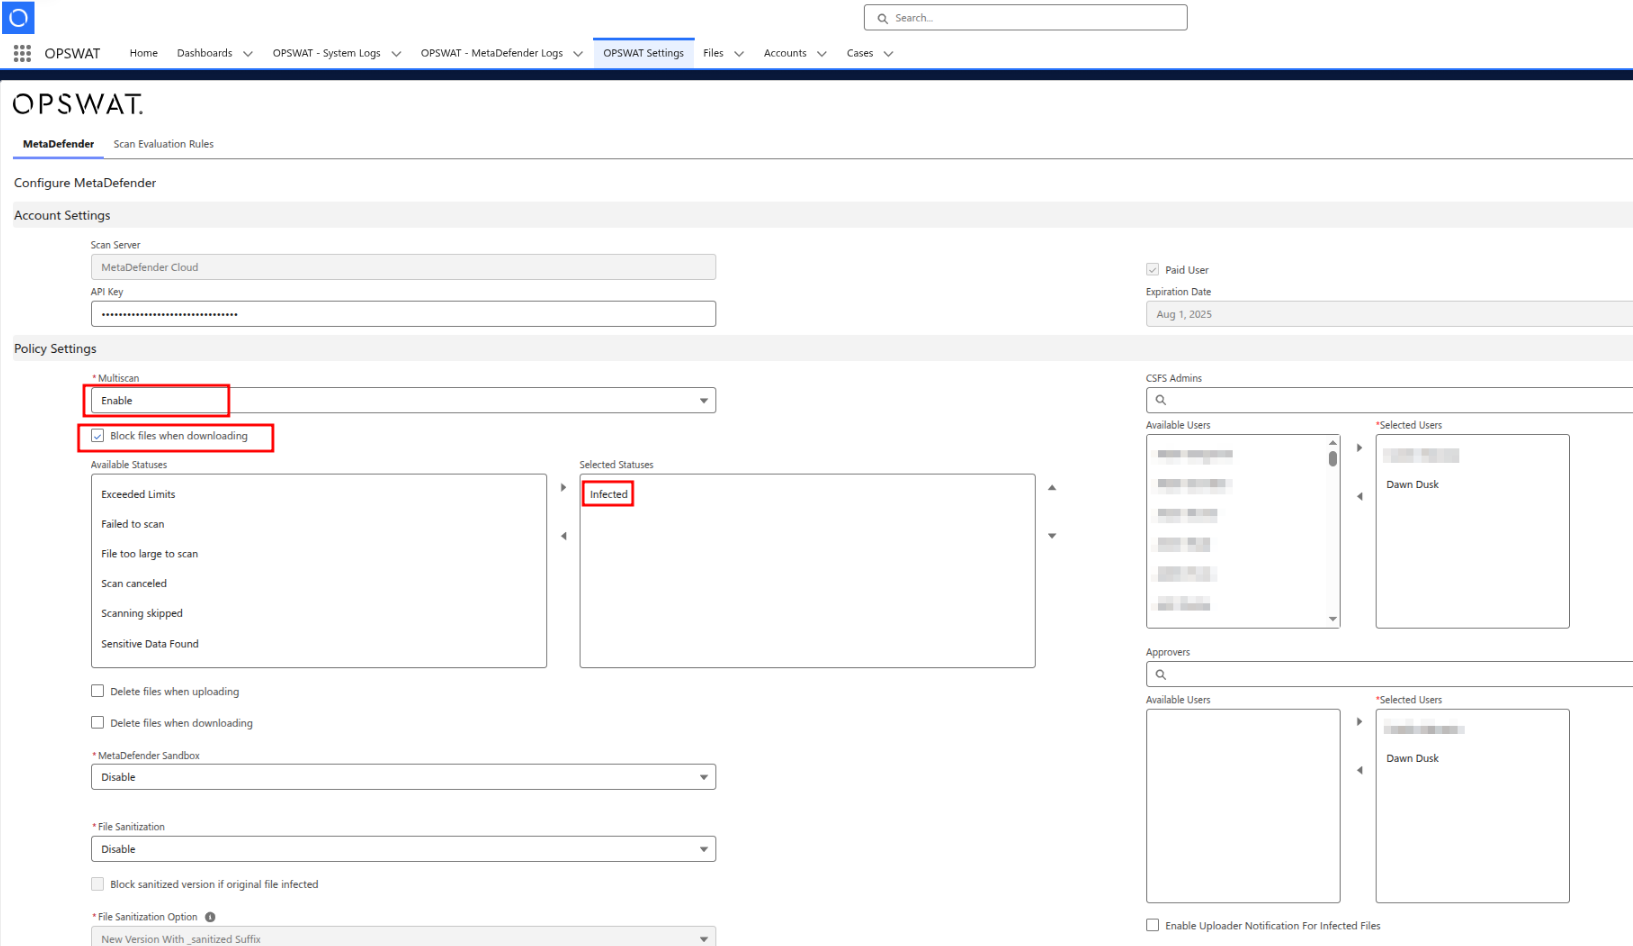
Task: Expand the Dashboards nav chevron
Action: pos(248,54)
